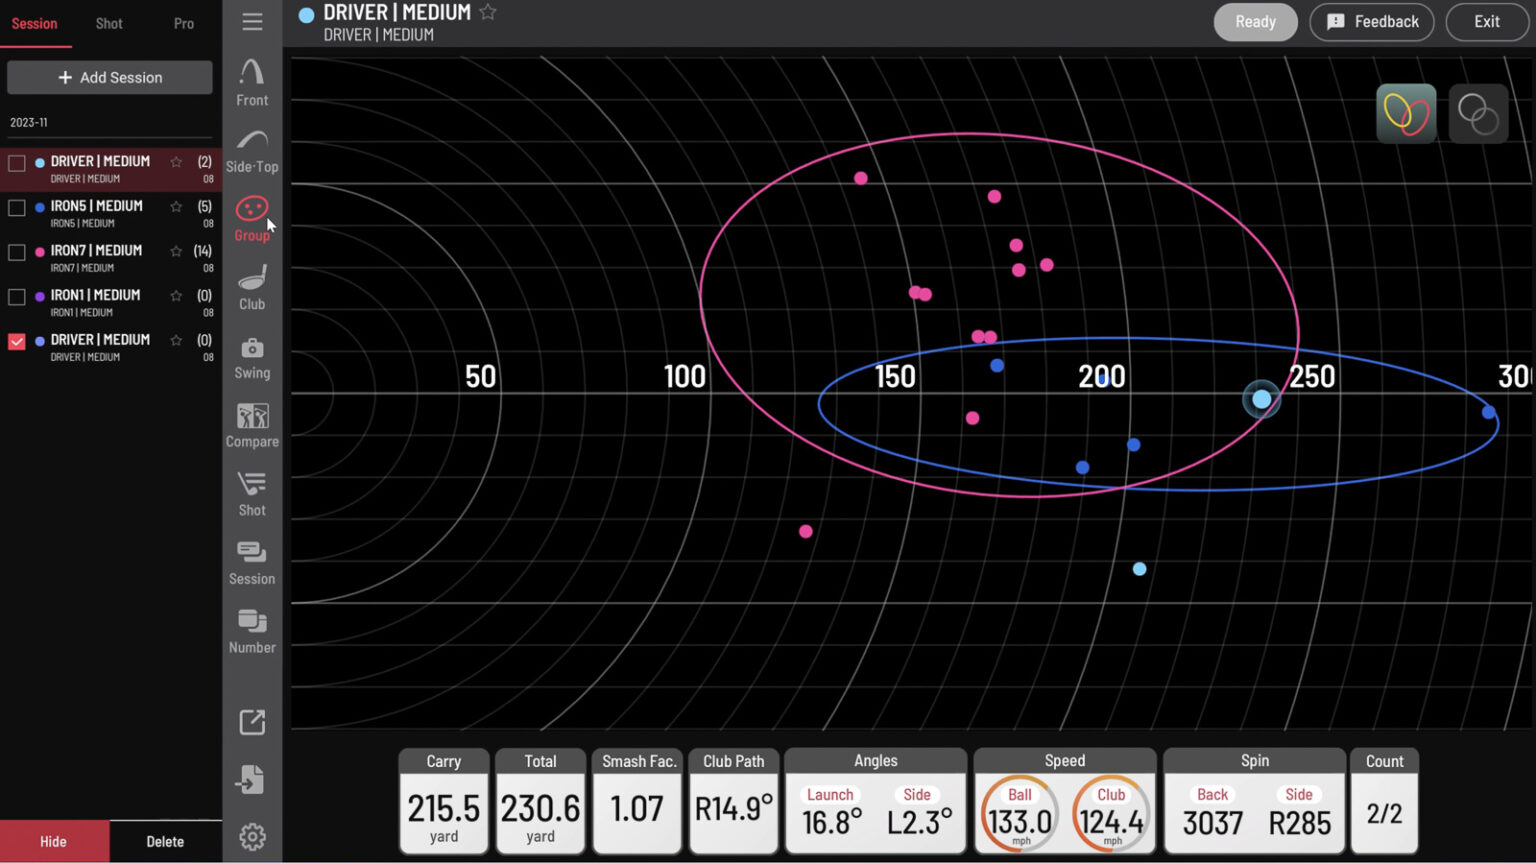Uncheck the bottom DRIVER | MEDIUM session

point(17,342)
